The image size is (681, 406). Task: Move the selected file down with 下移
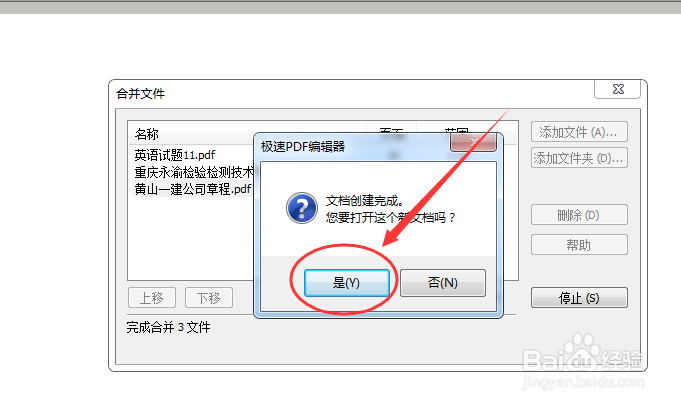click(209, 298)
